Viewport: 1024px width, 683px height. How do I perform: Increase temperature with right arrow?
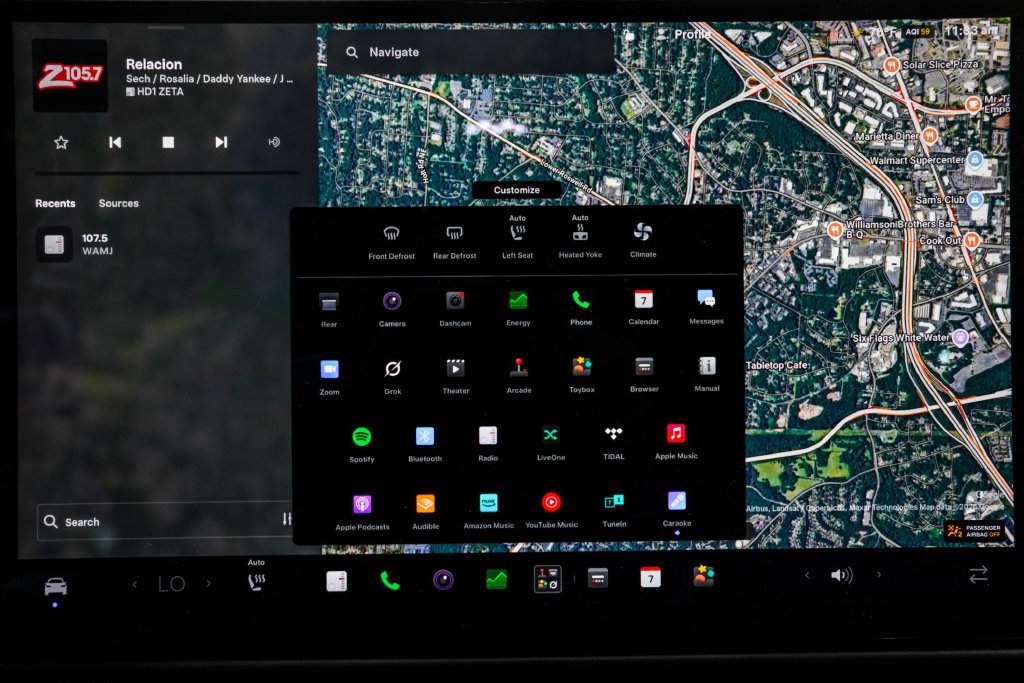tap(208, 583)
